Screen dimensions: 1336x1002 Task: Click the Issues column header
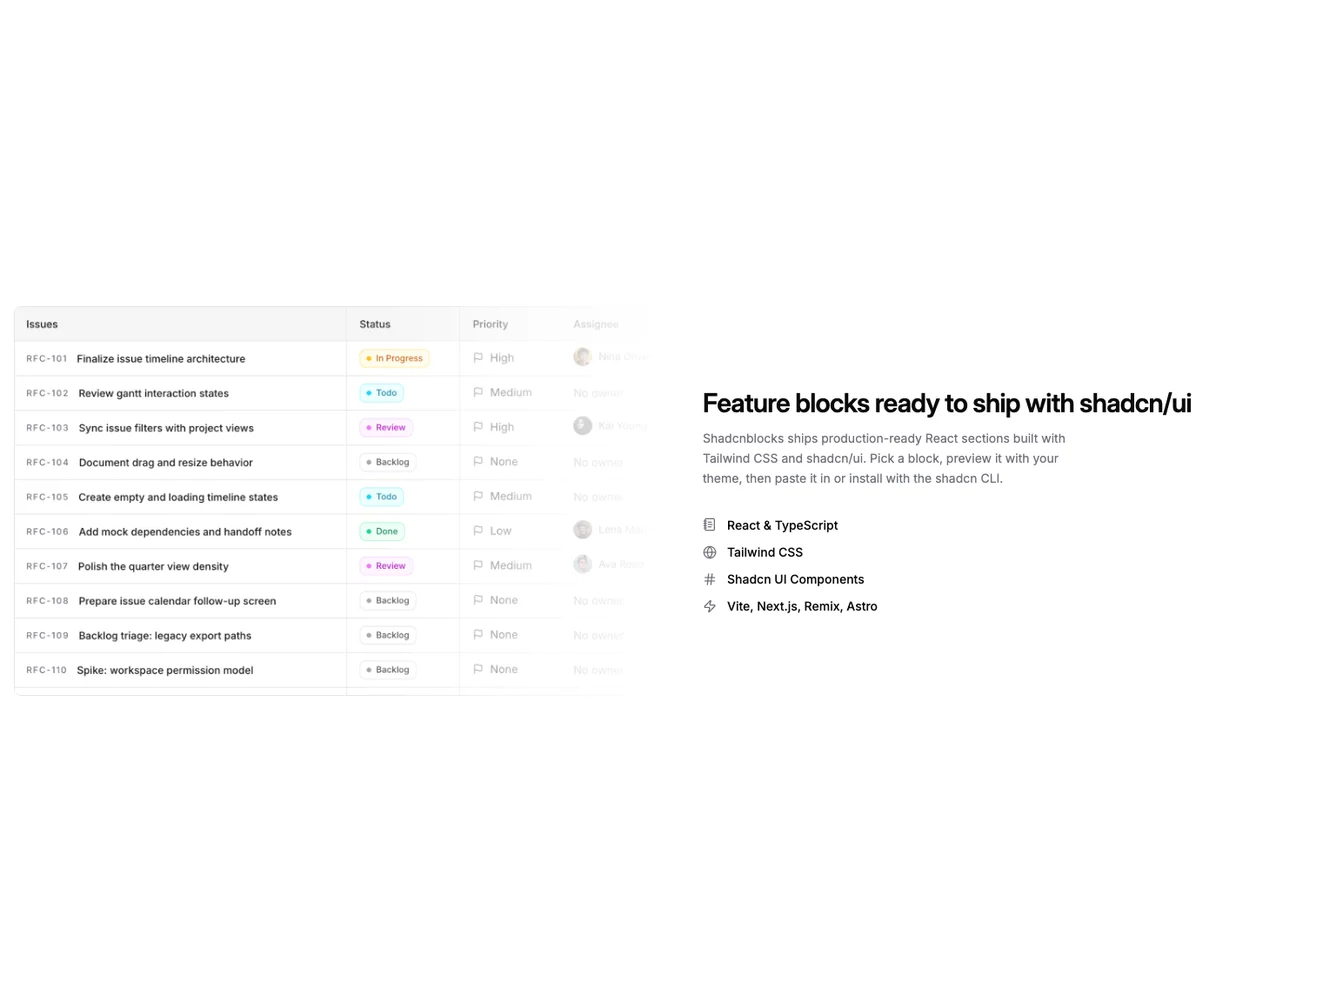pos(42,324)
